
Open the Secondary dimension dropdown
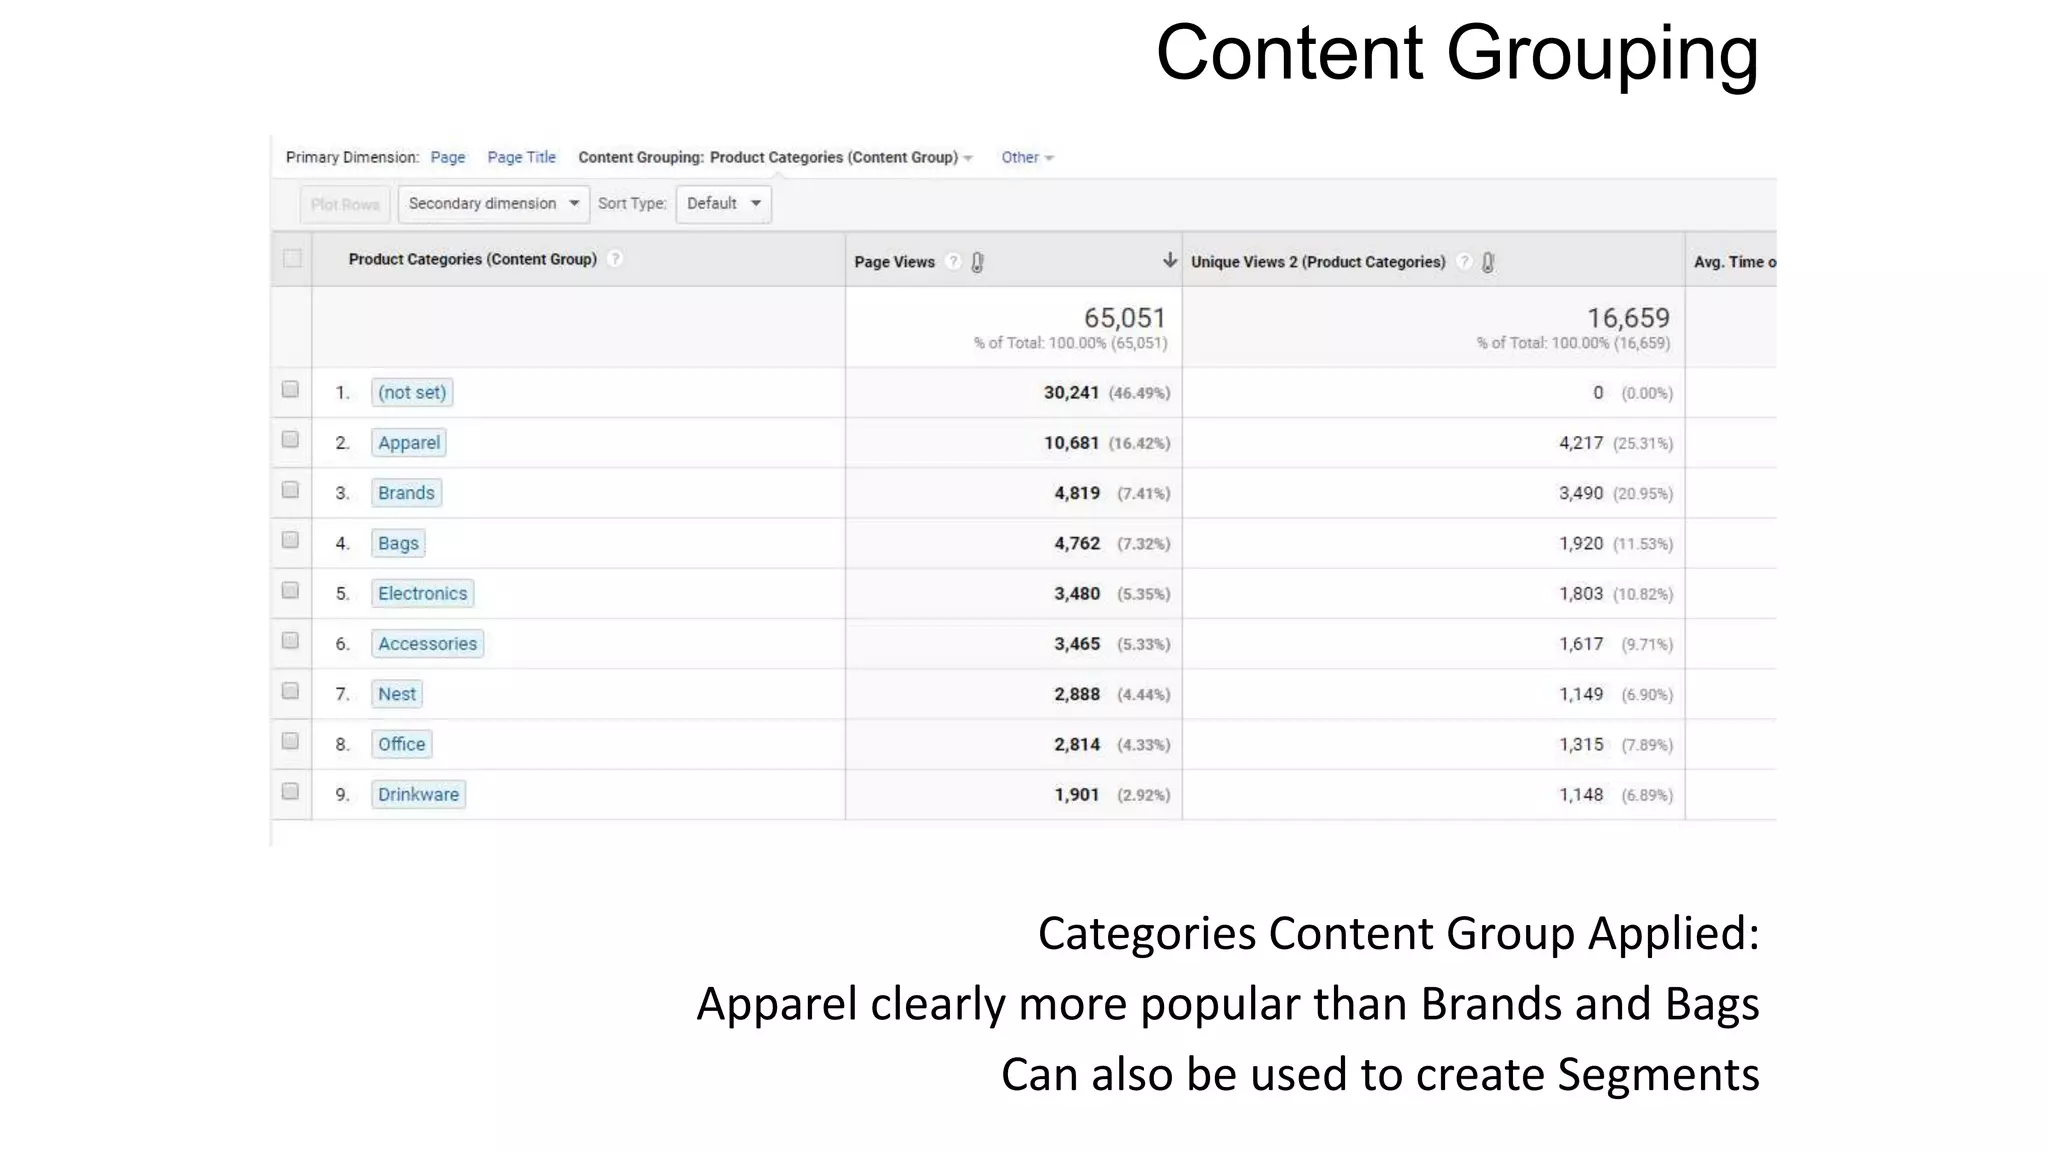pos(493,204)
